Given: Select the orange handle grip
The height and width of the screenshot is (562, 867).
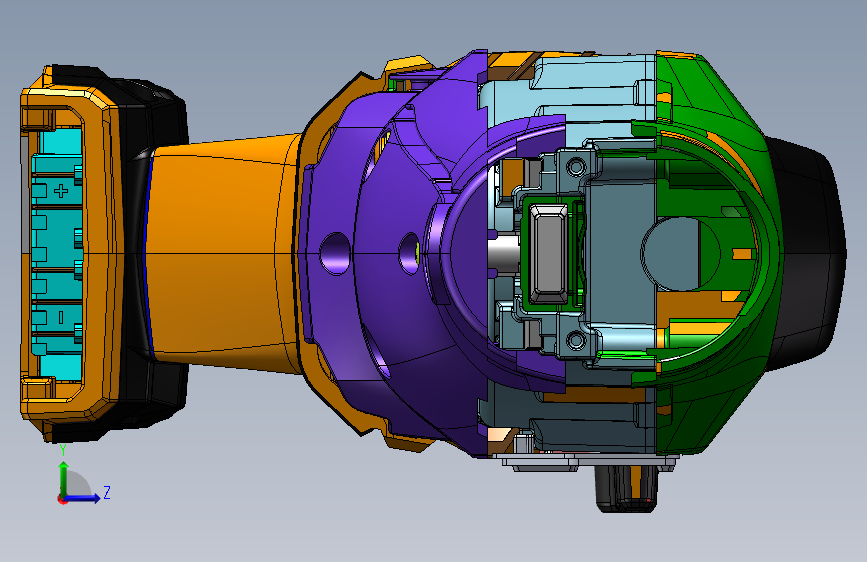Looking at the screenshot, I should tap(221, 252).
